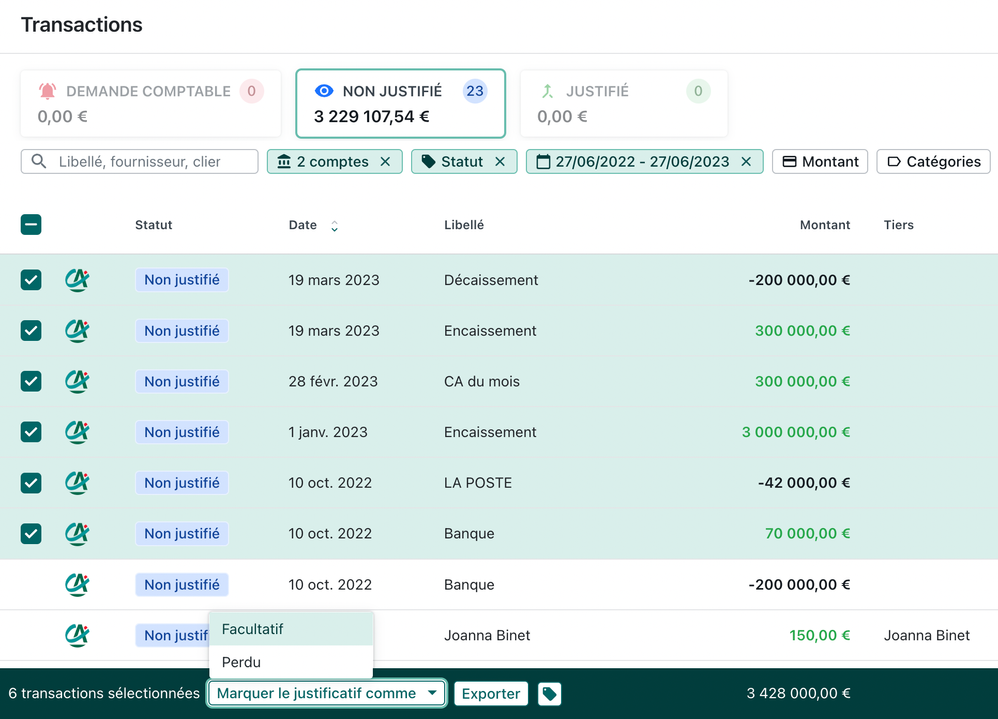Toggle the select-all header checkbox

(31, 225)
